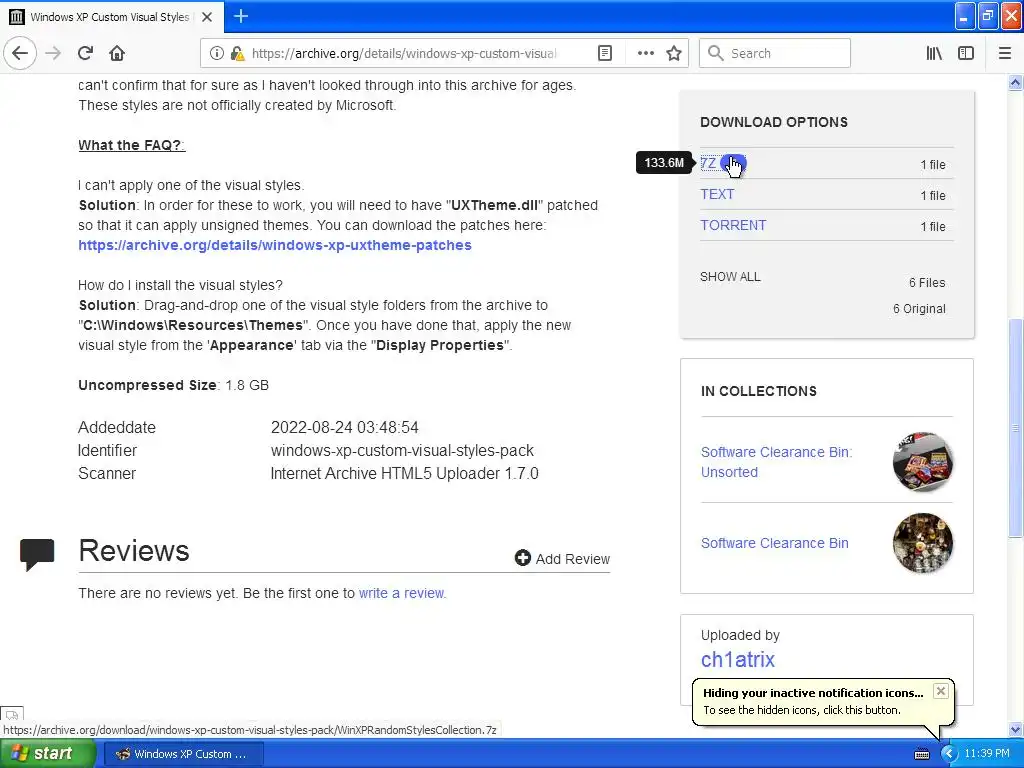Click the Reviews speech bubble icon
This screenshot has height=768, width=1024.
click(37, 554)
